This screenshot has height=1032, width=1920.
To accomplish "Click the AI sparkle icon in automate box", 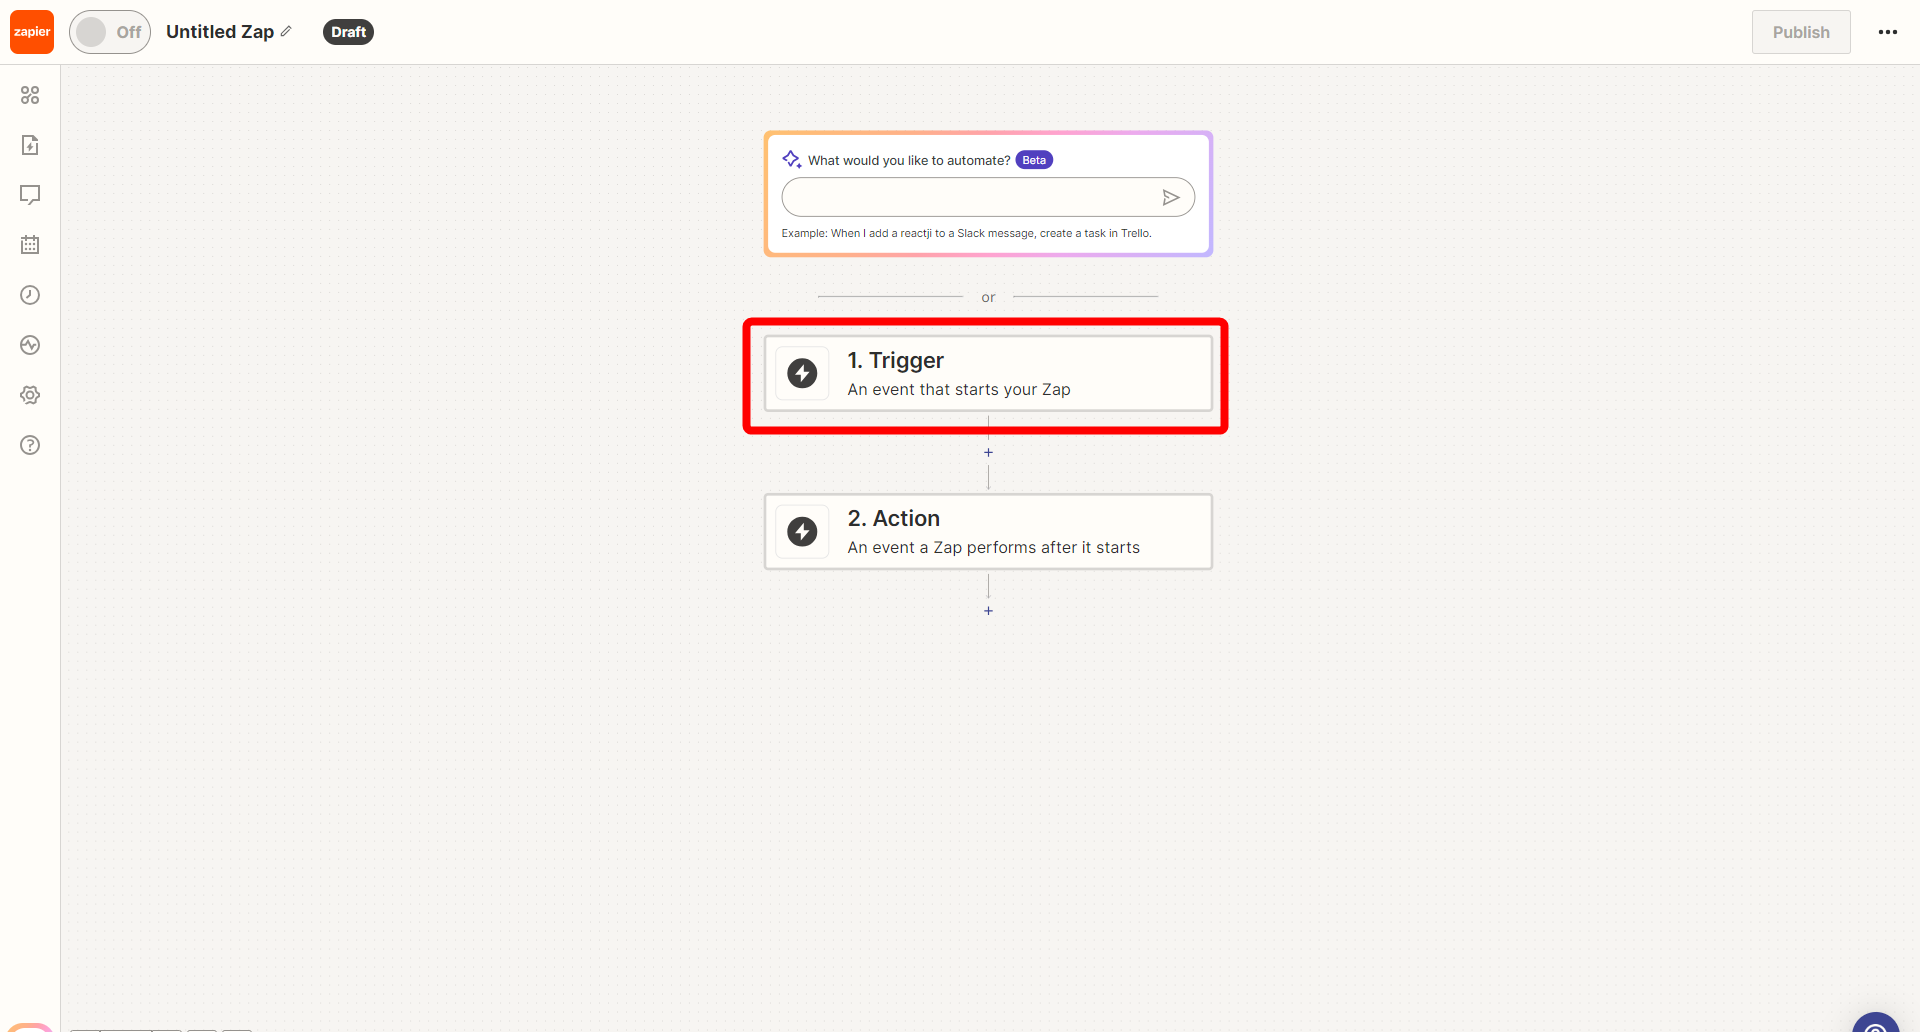I will [792, 159].
